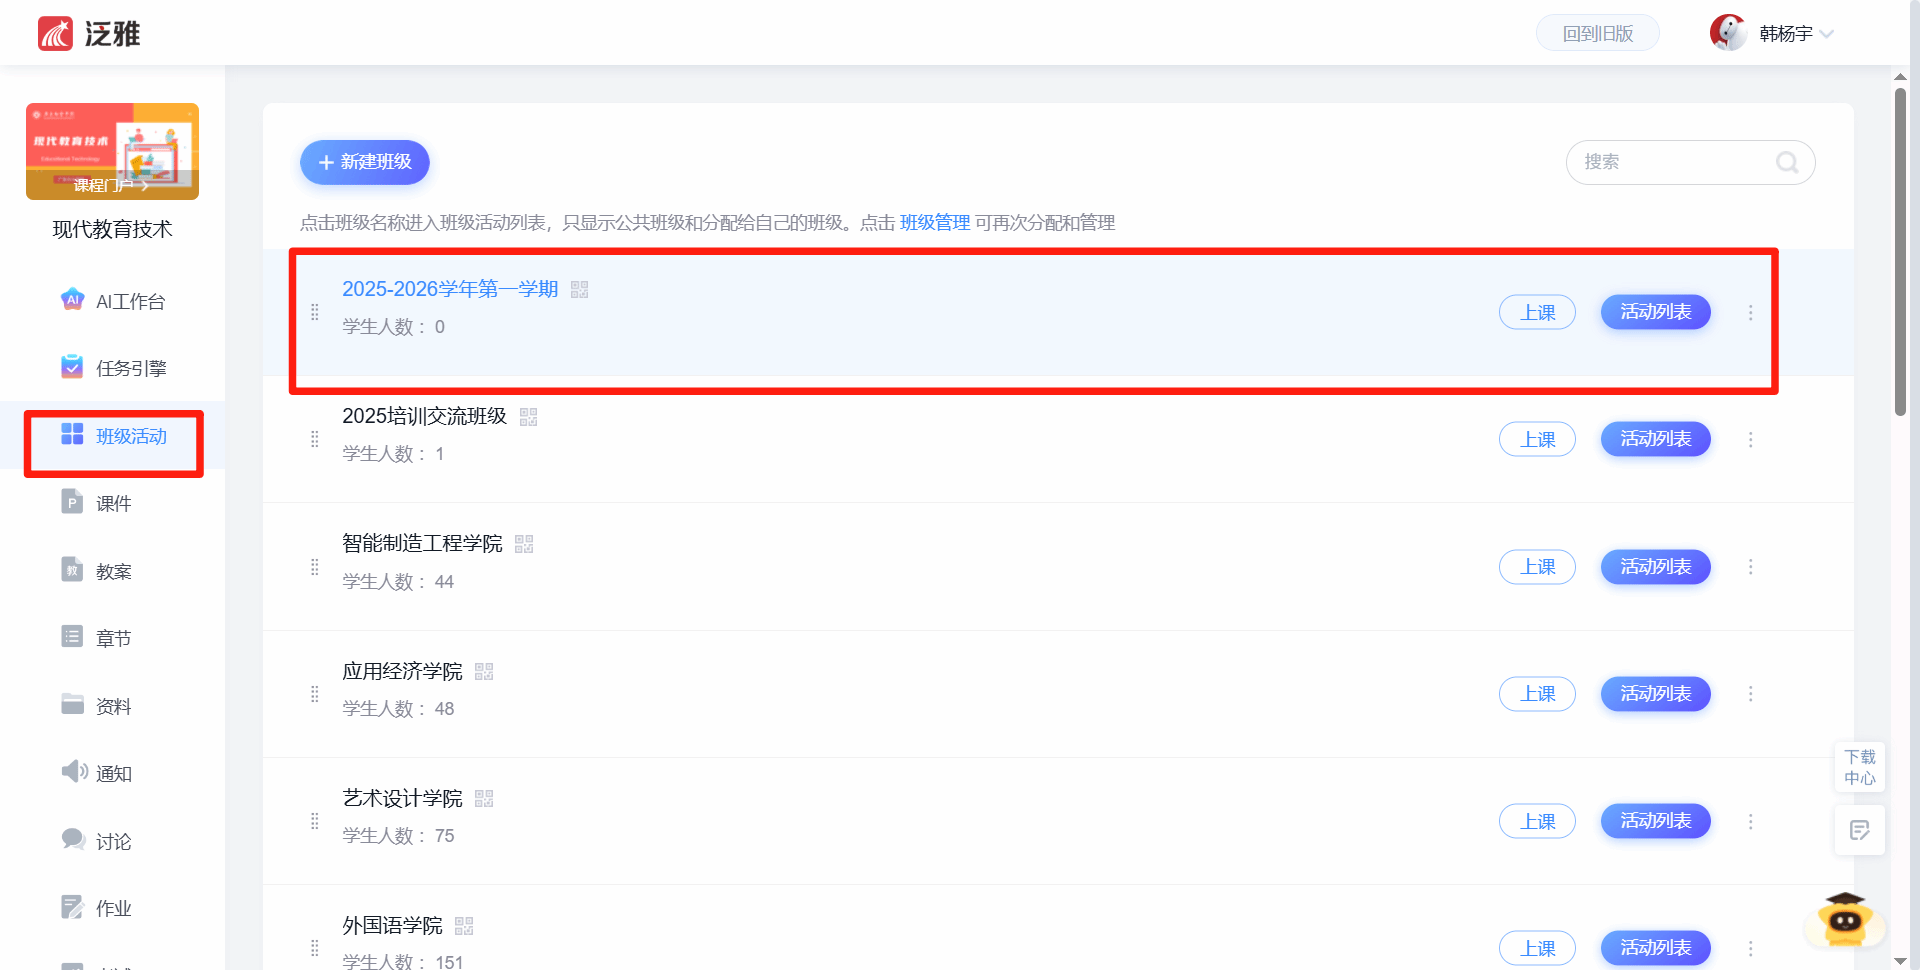
Task: Open 活动列表 for 应用经济学院
Action: pyautogui.click(x=1655, y=694)
